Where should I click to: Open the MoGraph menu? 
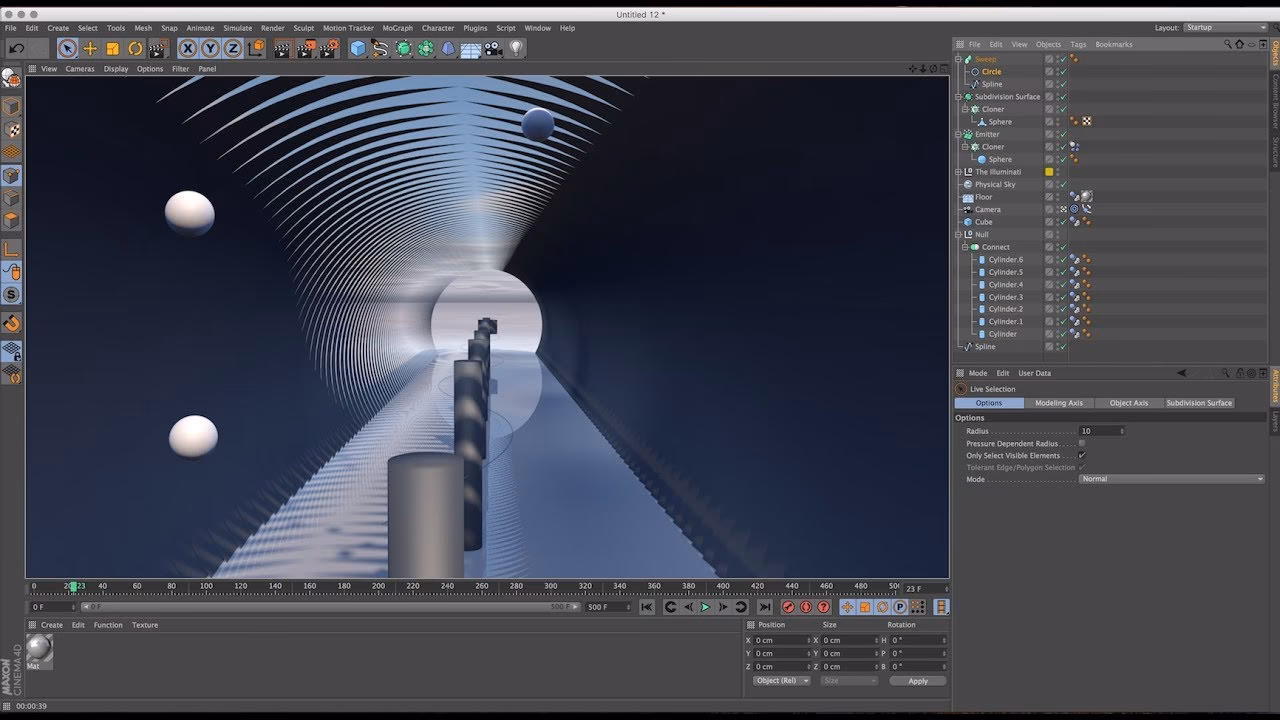397,28
